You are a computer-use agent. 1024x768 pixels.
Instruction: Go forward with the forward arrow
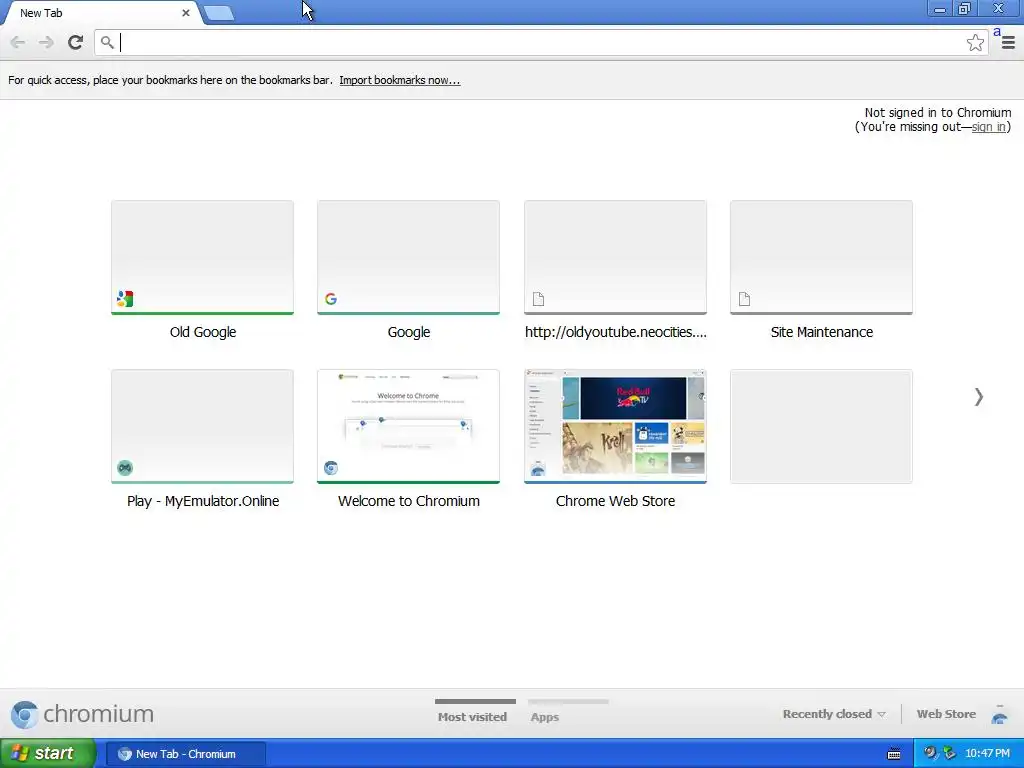(46, 42)
